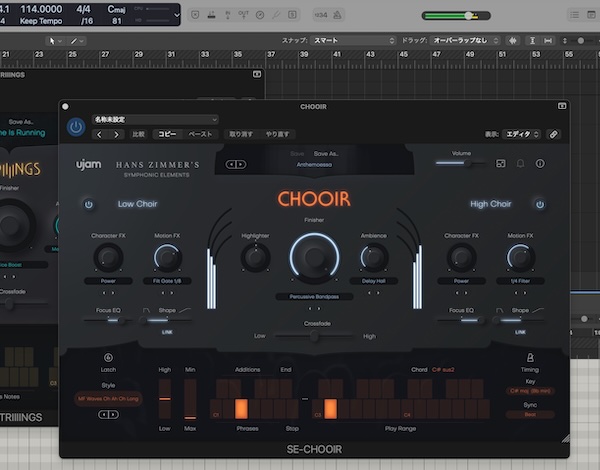This screenshot has height=470, width=600.
Task: Adjust the Min/Max slider
Action: point(190,399)
